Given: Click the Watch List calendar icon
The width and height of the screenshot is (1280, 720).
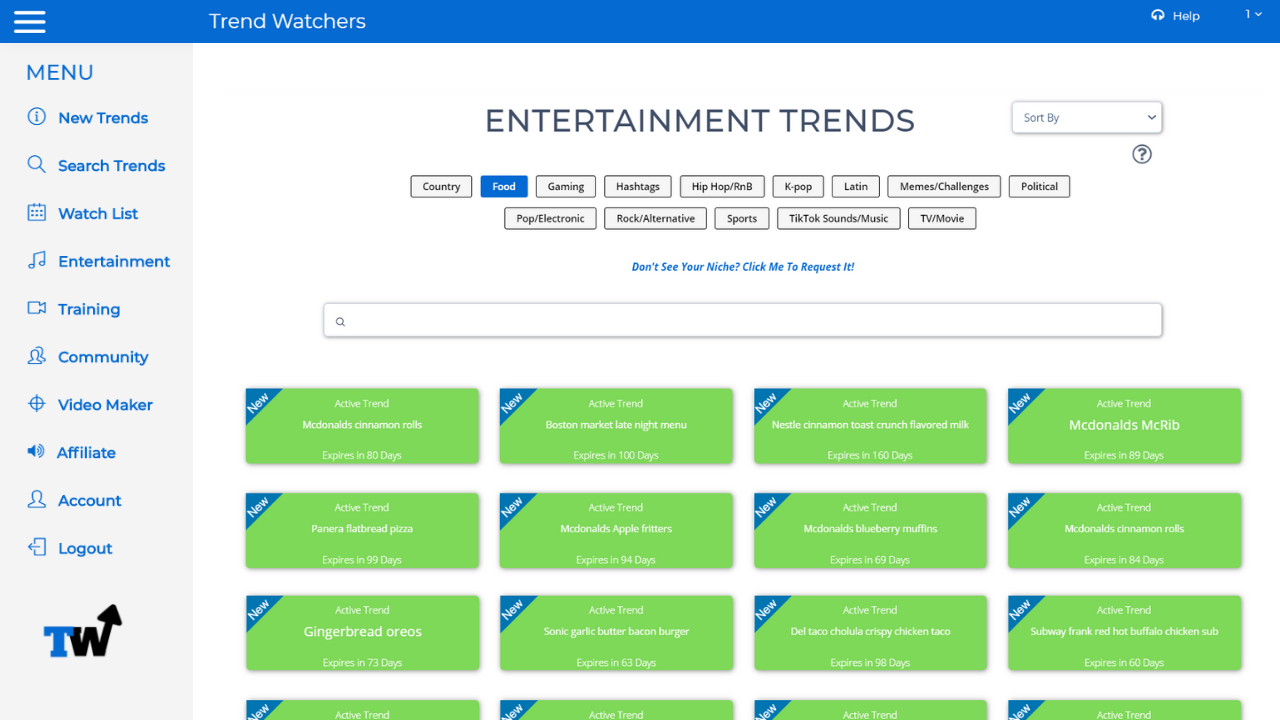Looking at the screenshot, I should [37, 212].
